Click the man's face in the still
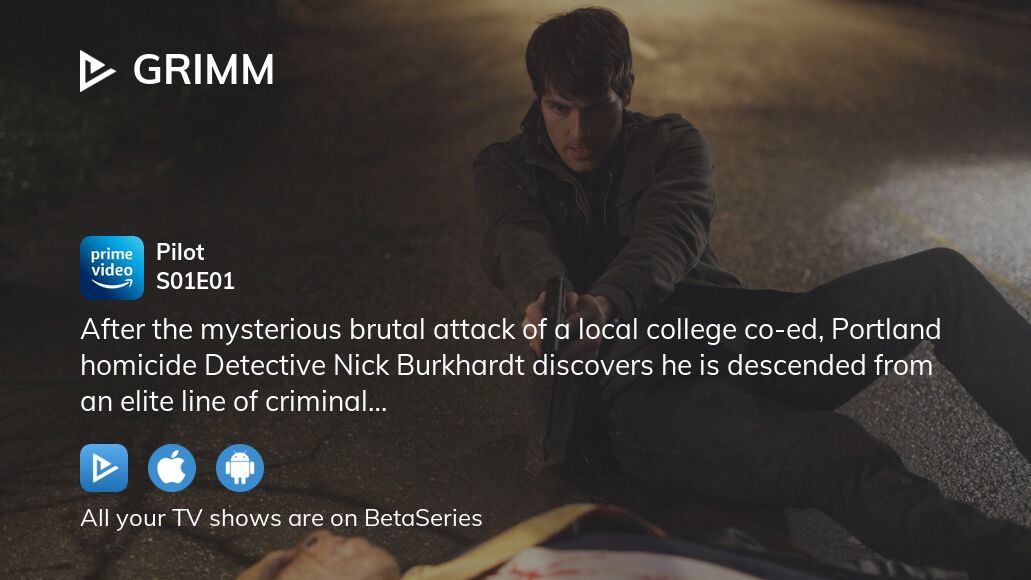Viewport: 1031px width, 580px height. [x=579, y=122]
